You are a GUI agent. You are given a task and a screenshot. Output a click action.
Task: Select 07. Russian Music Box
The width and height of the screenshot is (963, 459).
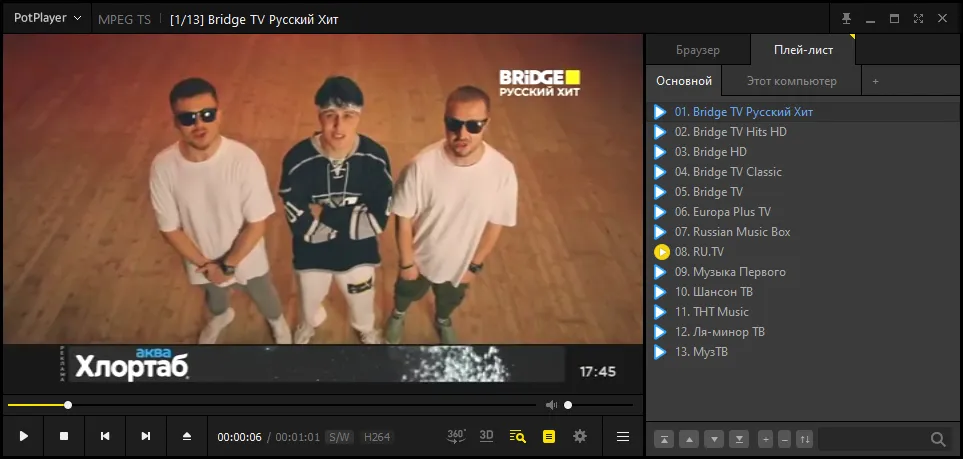(804, 232)
